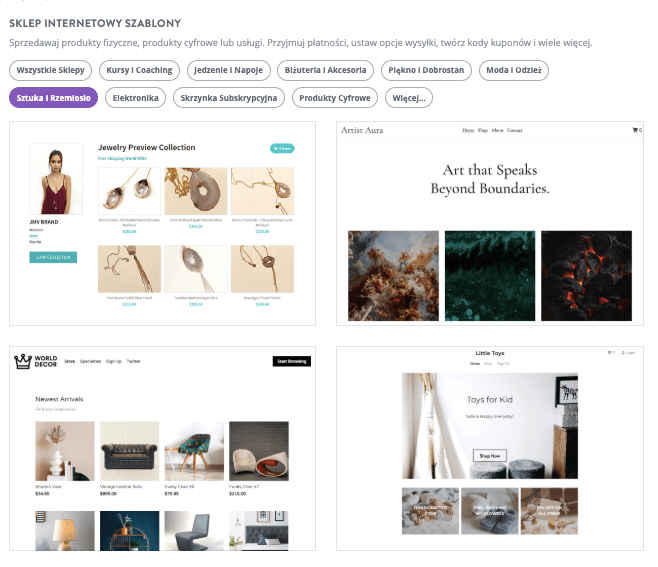The image size is (658, 567).
Task: Select Skrzynka Subskrypcyjna filter
Action: click(x=229, y=98)
